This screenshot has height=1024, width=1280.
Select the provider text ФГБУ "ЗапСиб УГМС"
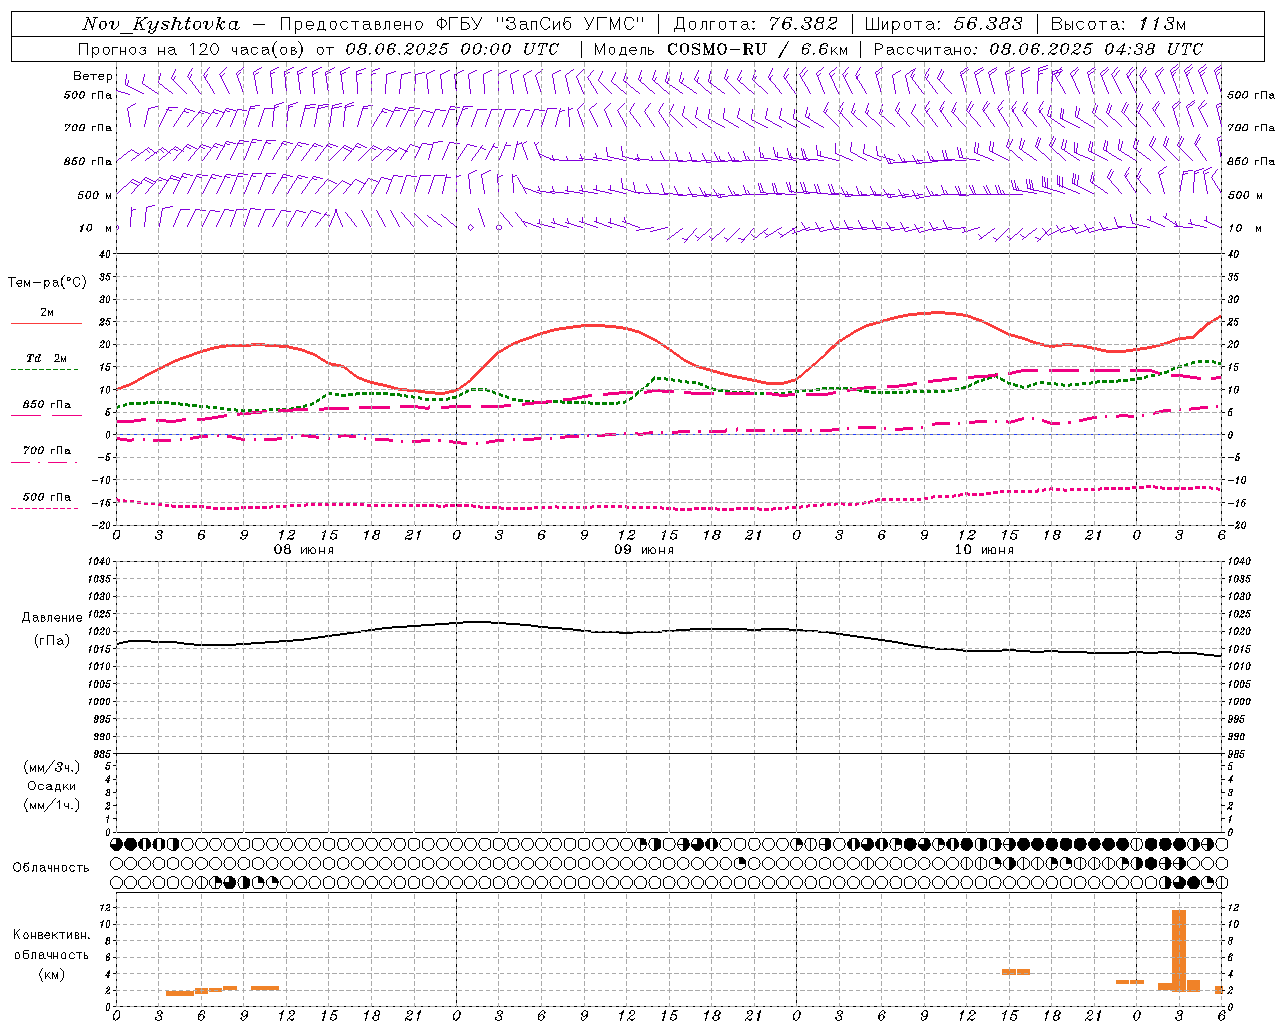[x=542, y=24]
